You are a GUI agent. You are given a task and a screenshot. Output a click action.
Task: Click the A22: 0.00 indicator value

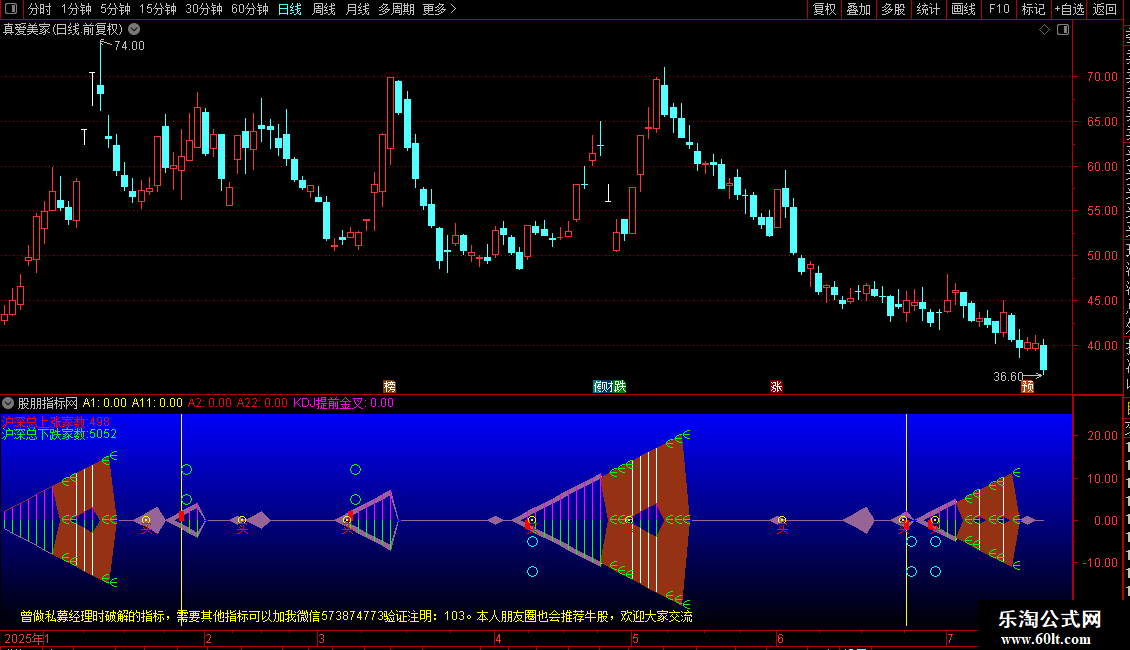262,403
